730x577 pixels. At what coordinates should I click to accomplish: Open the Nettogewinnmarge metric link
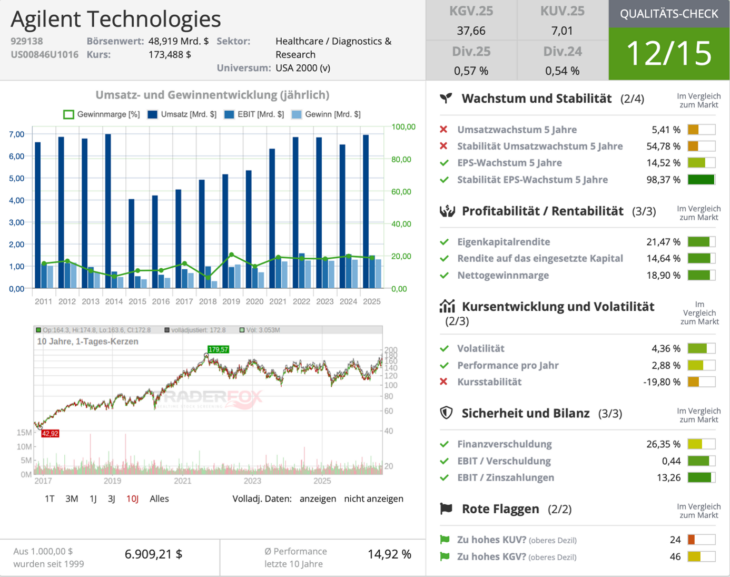(x=503, y=275)
